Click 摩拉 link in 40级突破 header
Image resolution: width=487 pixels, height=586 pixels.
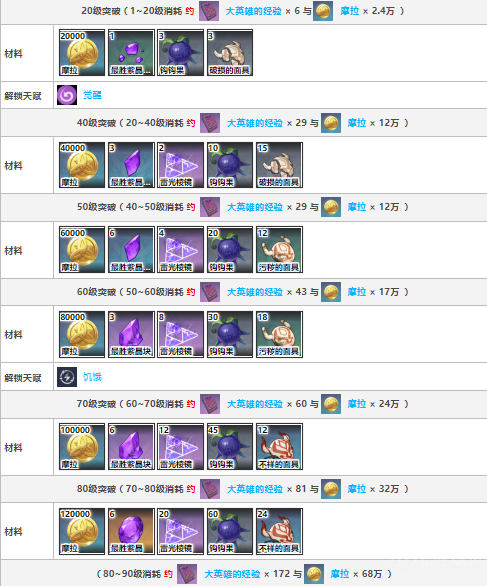tap(357, 123)
